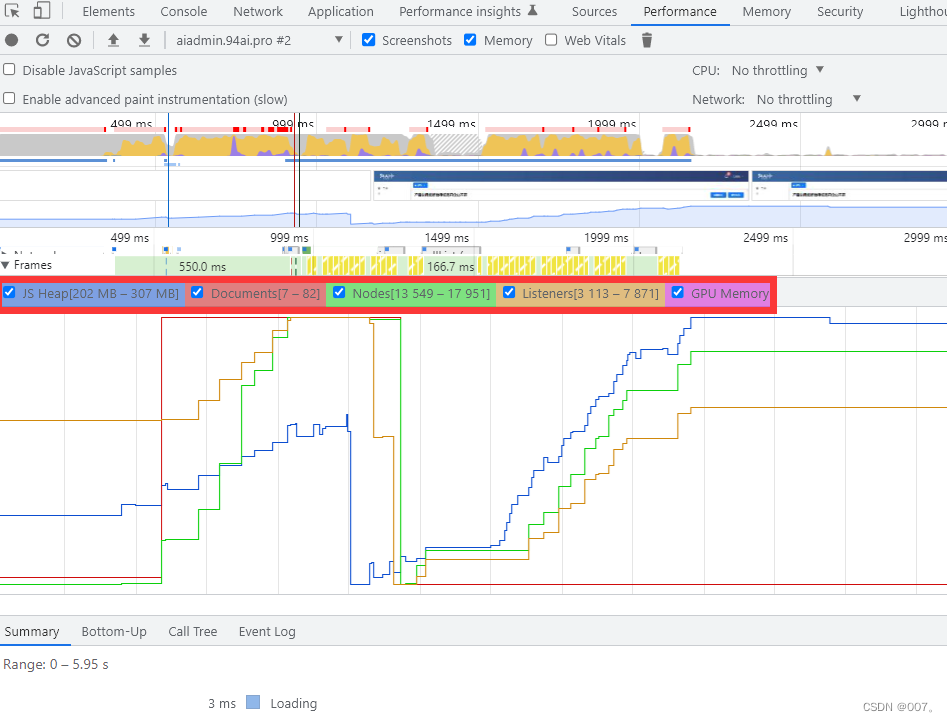Delete the recording with the trash icon
The height and width of the screenshot is (722, 947).
(x=645, y=40)
